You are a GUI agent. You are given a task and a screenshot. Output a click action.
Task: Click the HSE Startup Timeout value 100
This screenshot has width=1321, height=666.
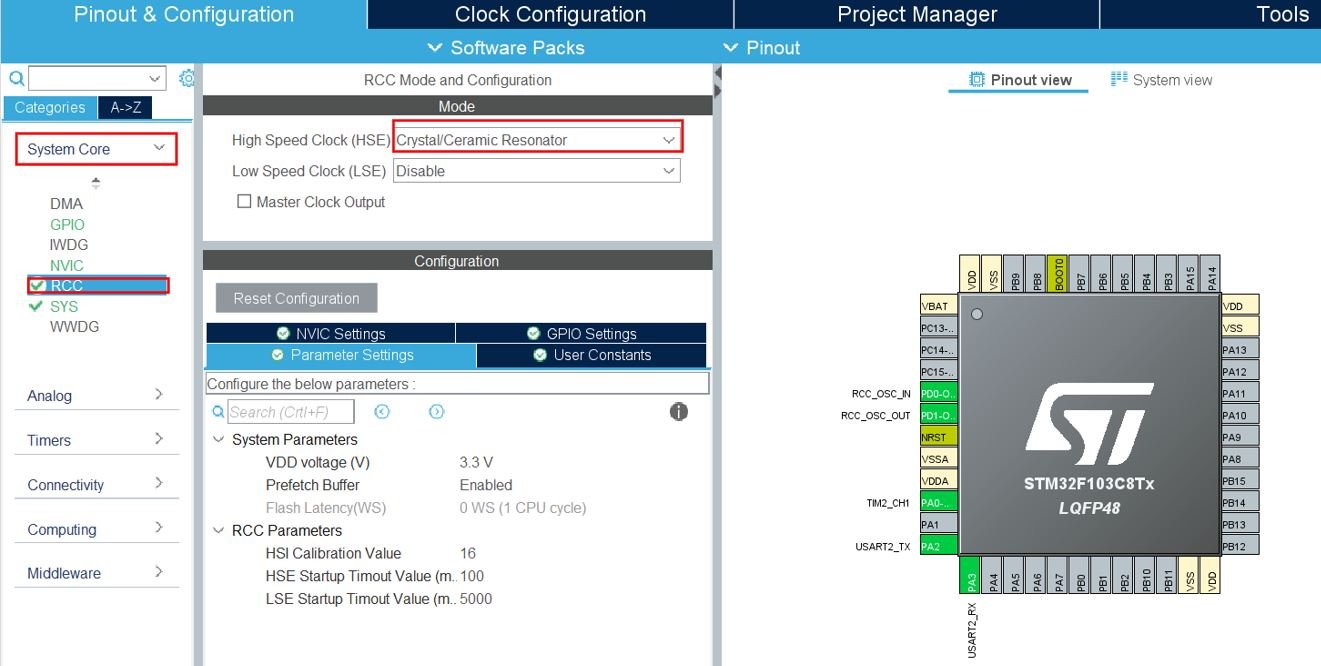(x=472, y=576)
